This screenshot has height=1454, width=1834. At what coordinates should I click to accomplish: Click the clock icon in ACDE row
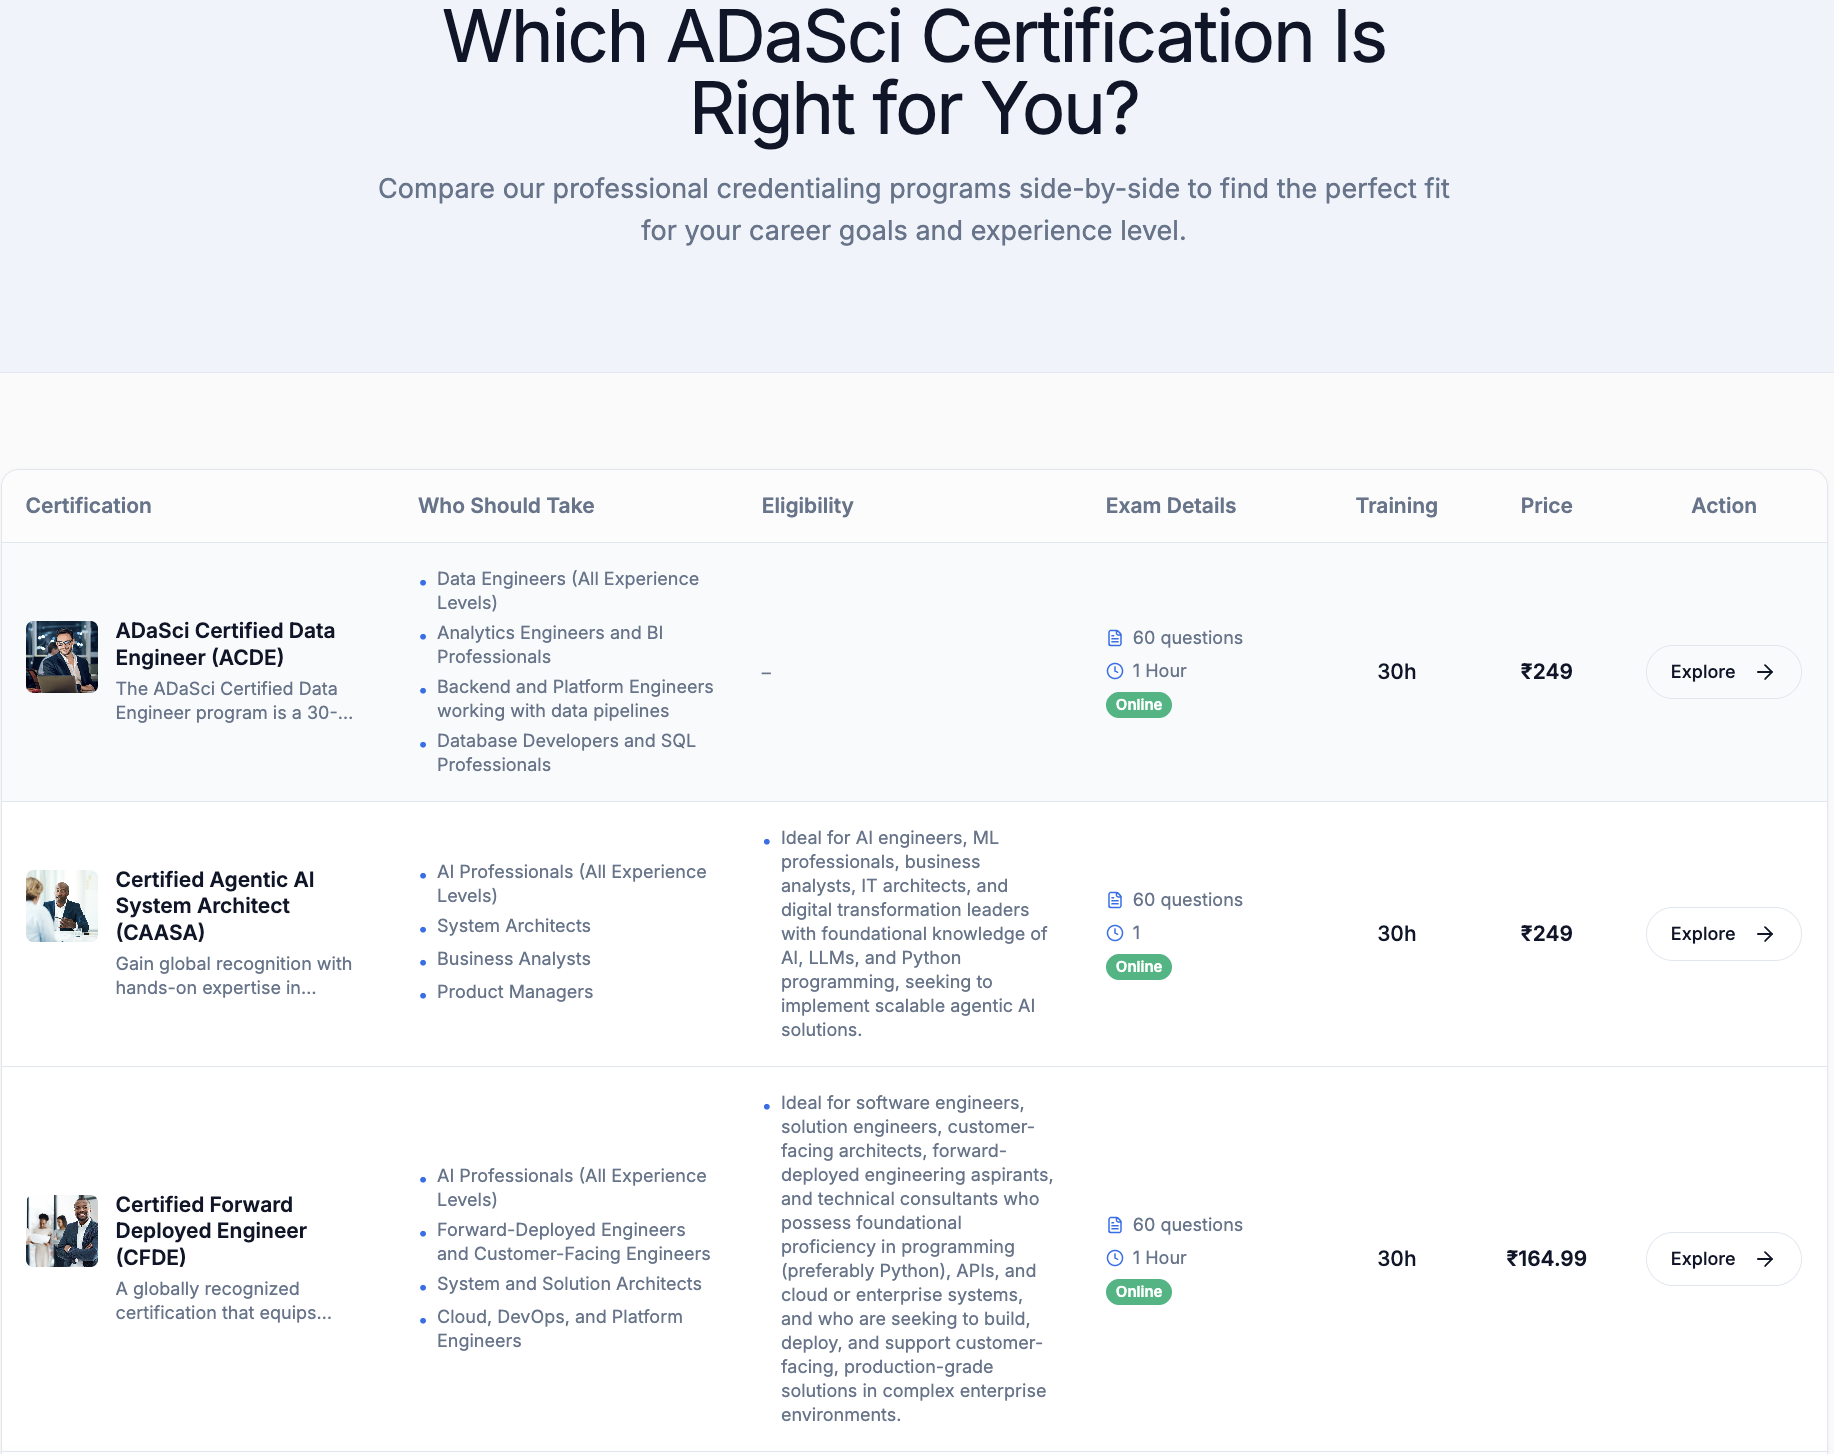point(1115,671)
